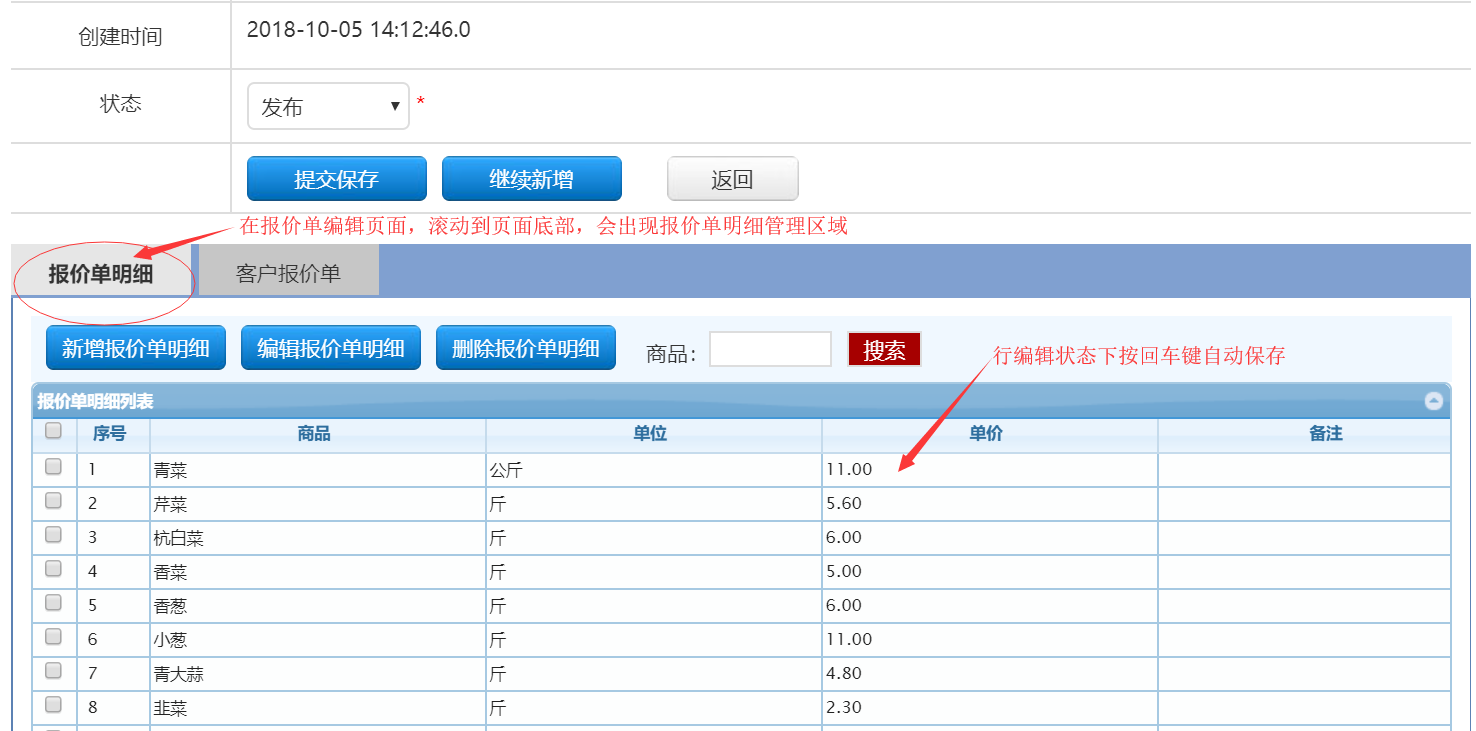Click the 继续新增 button
Viewport: 1476px width, 731px height.
[x=531, y=179]
